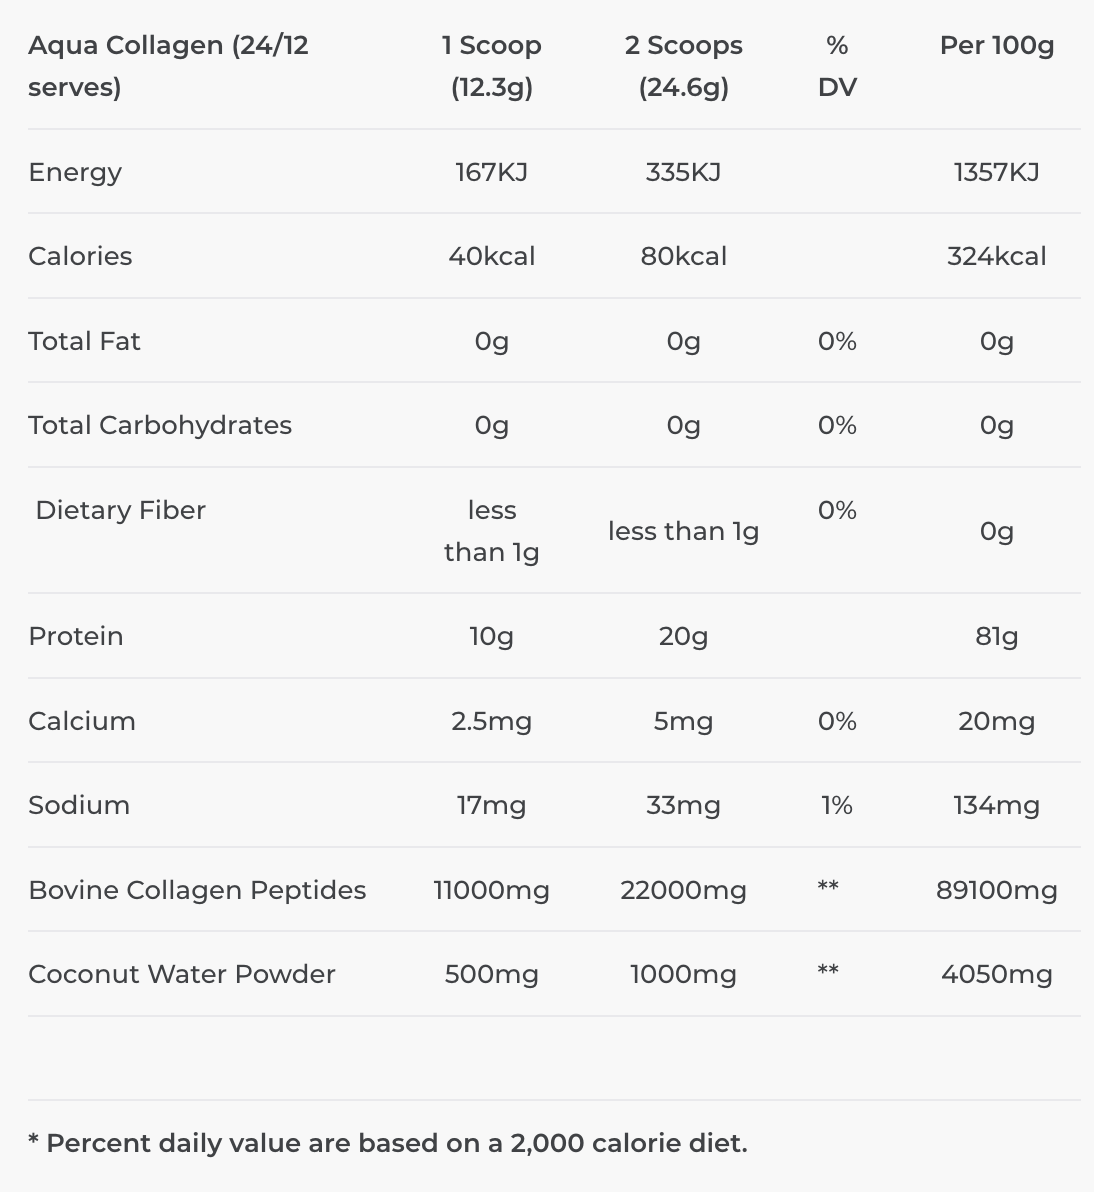Select the 1 Scoop (12.3g) column header
Screen dimensions: 1094x1192
tap(491, 66)
